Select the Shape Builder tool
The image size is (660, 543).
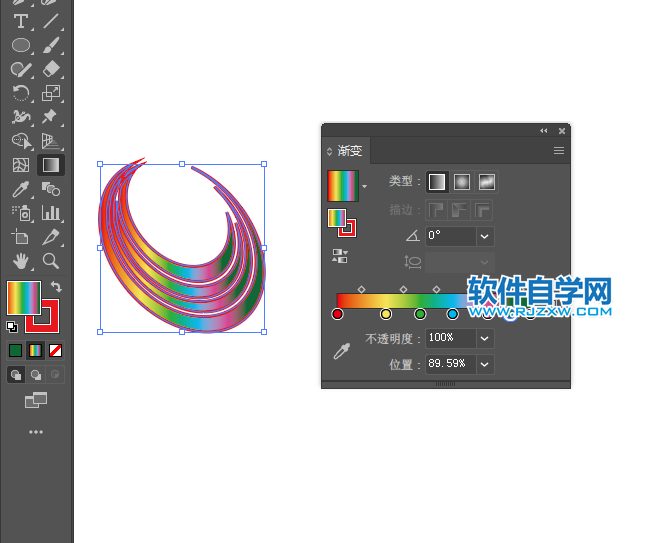[x=21, y=141]
